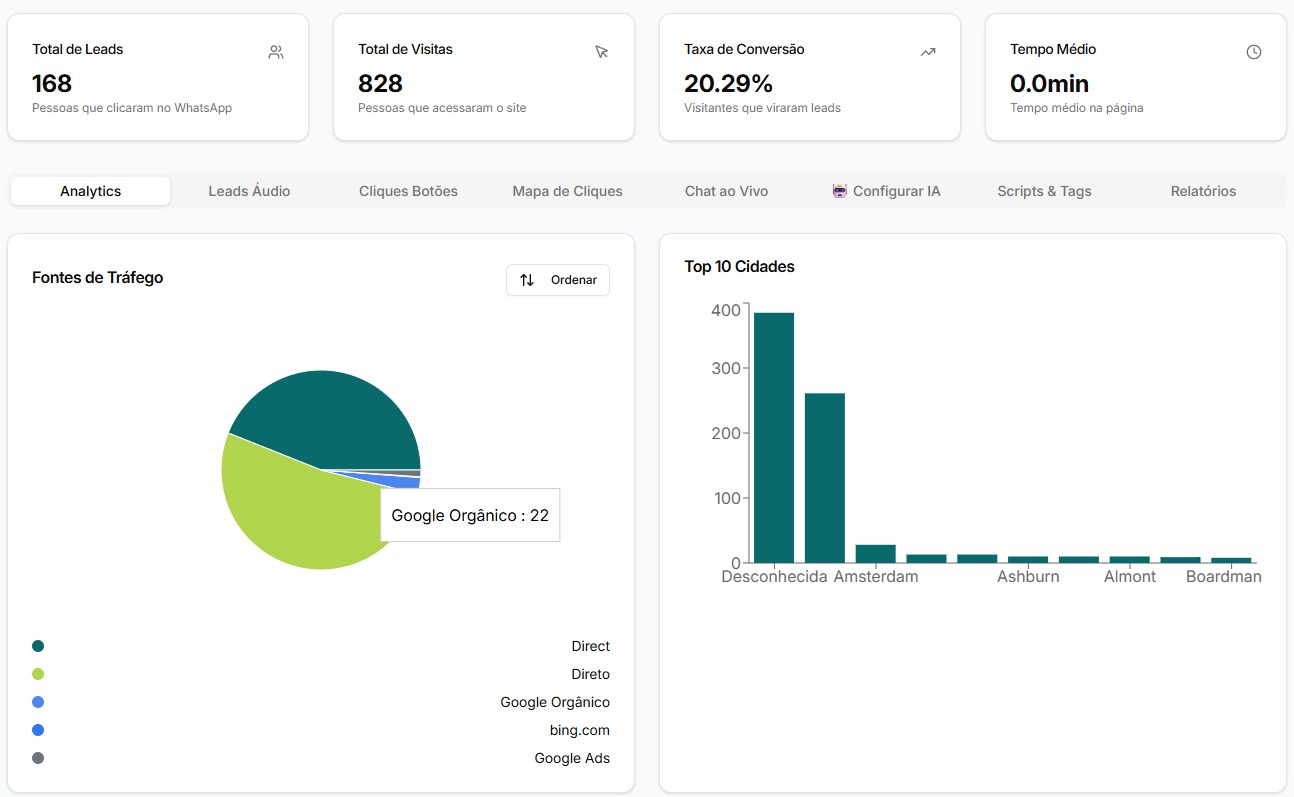Open the Relatórios tab
The image size is (1294, 797).
click(1203, 191)
